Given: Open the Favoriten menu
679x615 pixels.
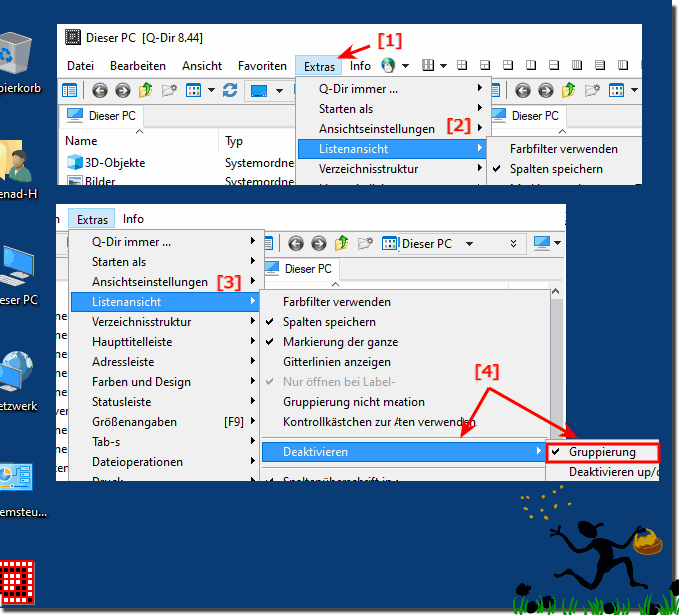Looking at the screenshot, I should click(x=262, y=66).
